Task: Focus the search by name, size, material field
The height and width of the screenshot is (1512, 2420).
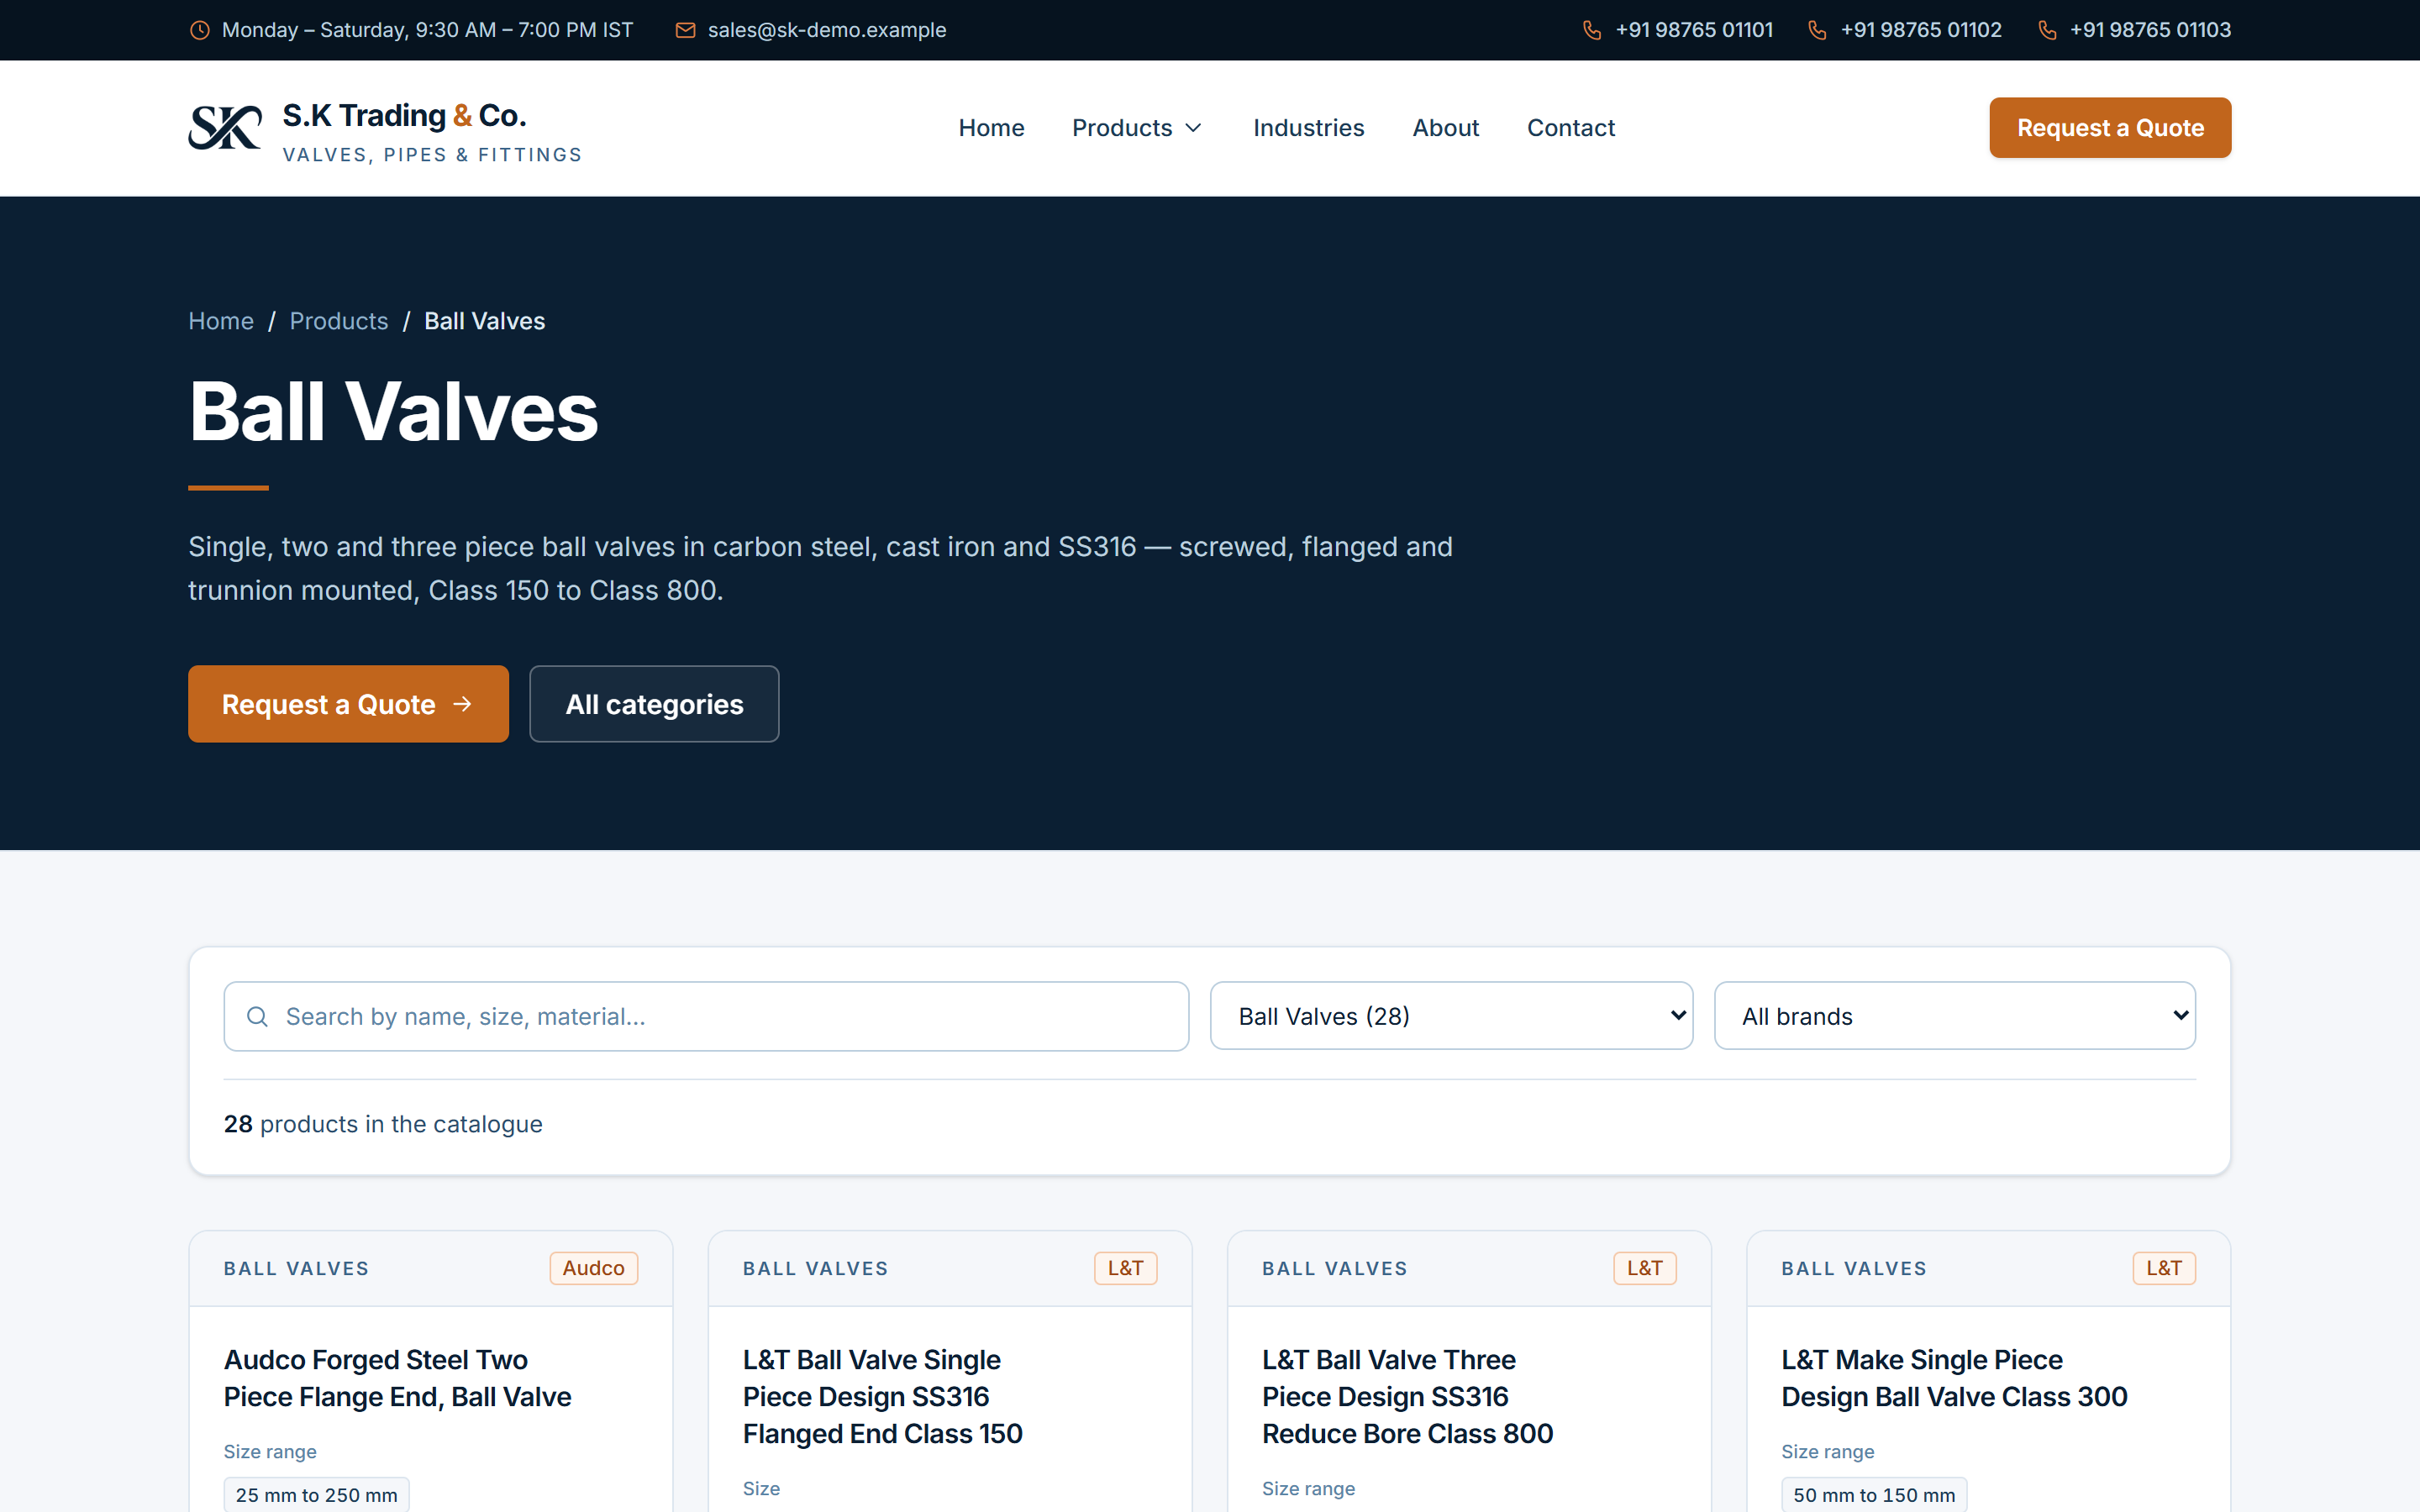Action: (706, 1016)
